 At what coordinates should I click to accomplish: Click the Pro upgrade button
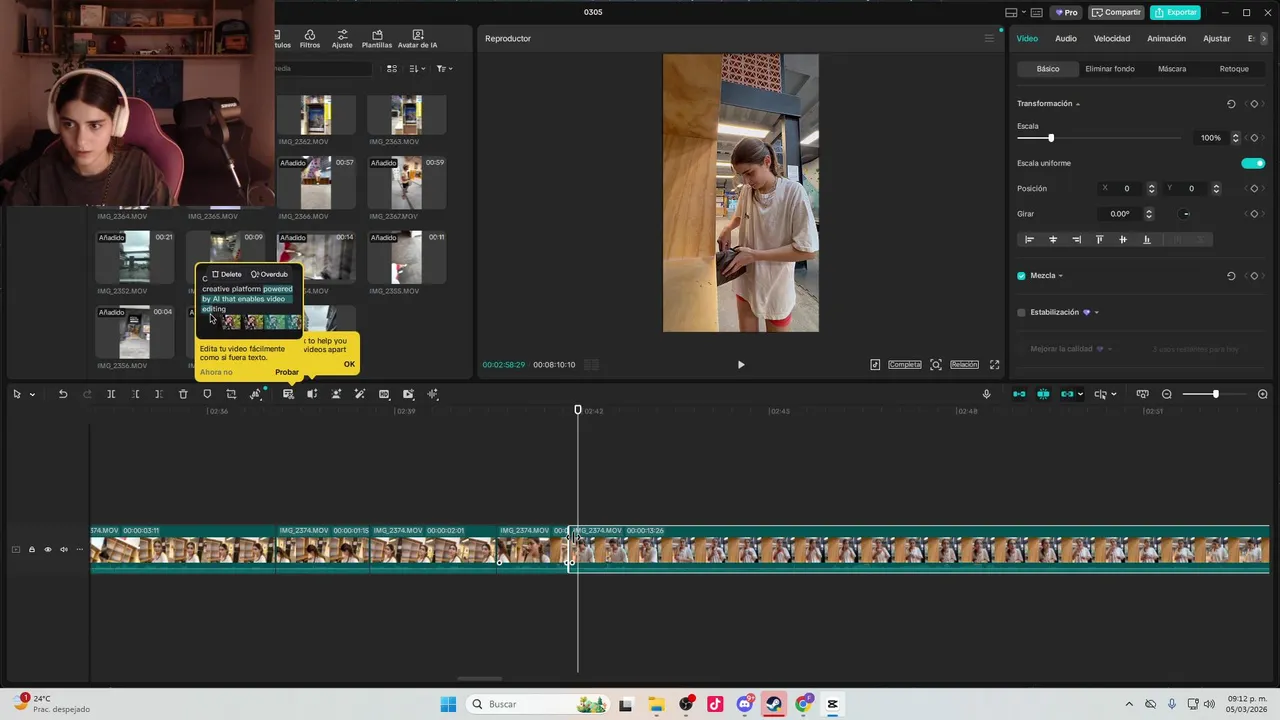point(1066,13)
